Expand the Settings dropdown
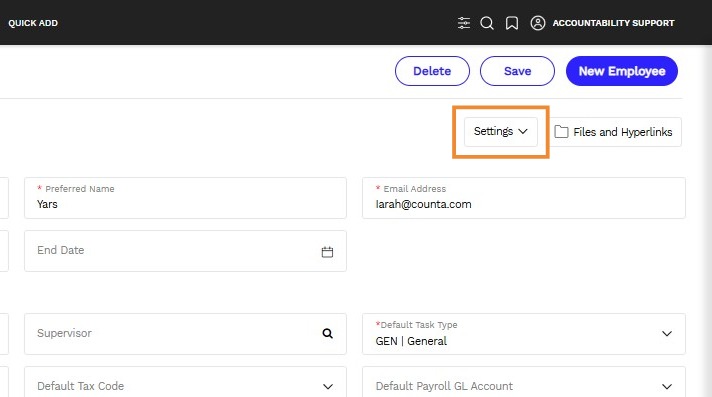Image resolution: width=712 pixels, height=397 pixels. pyautogui.click(x=501, y=132)
